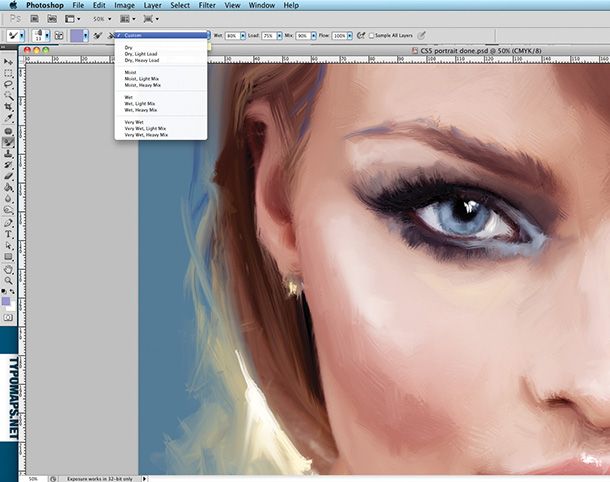The width and height of the screenshot is (610, 482).
Task: Open the Arrange Documents dropdown
Action: click(x=128, y=19)
